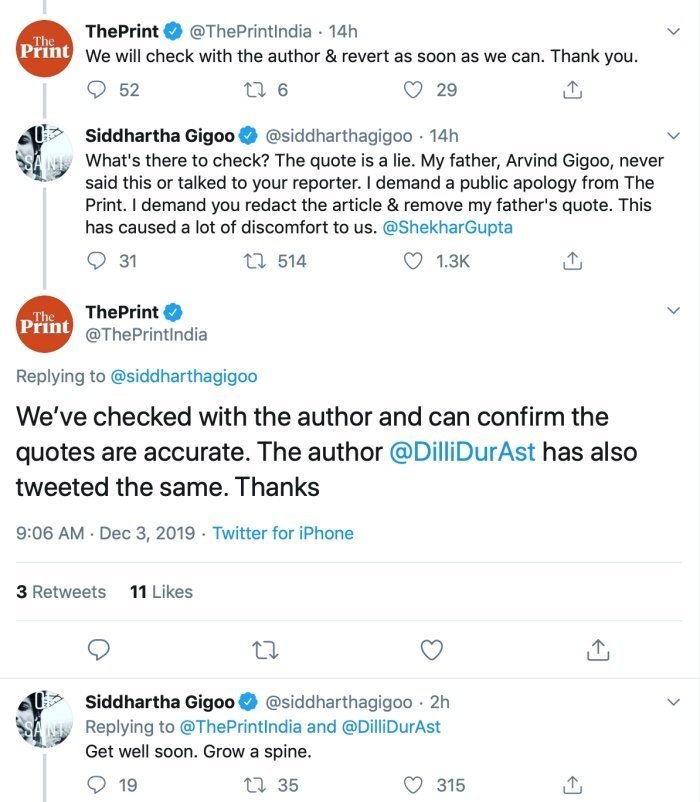Expand menu on Siddhartha's 'quote is a lie' tweet
The image size is (700, 802).
tap(673, 136)
